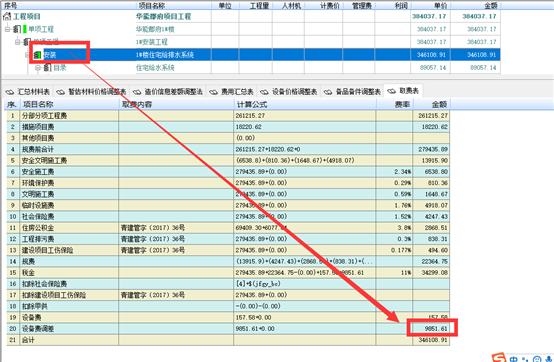554x362 pixels.
Task: Click the node icon beside 目录
Action: point(47,67)
